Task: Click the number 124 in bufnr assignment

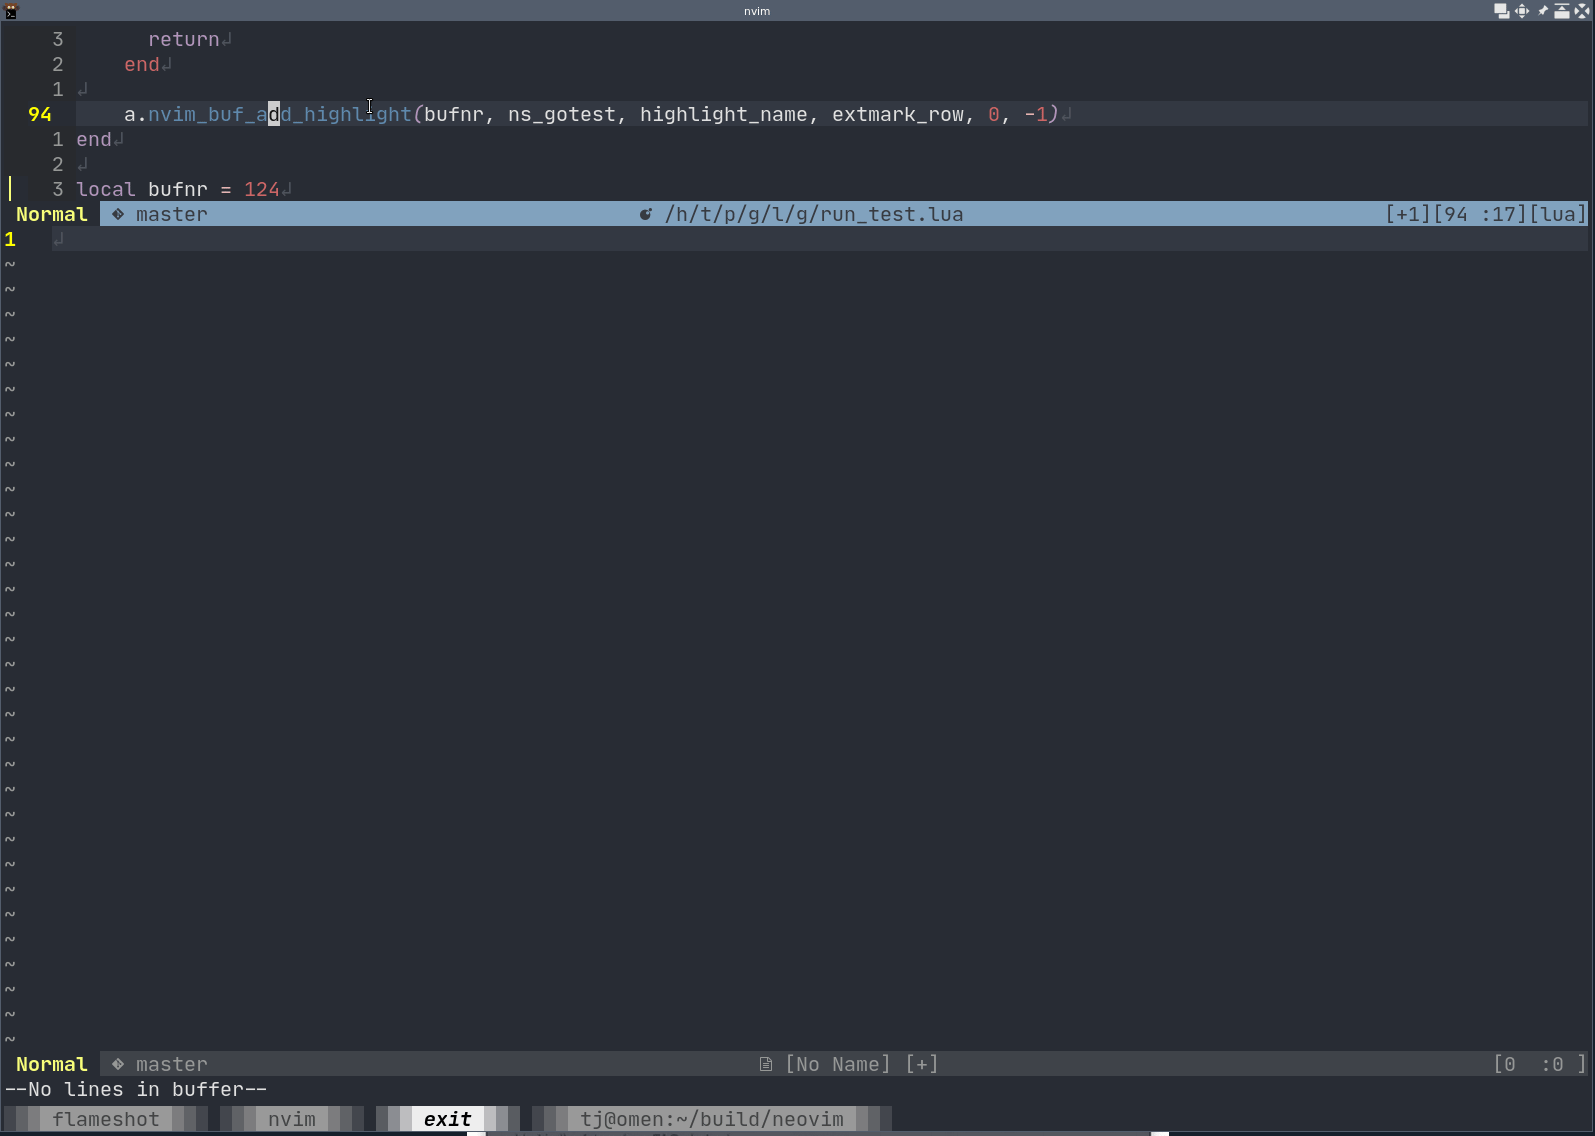Action: pos(262,189)
